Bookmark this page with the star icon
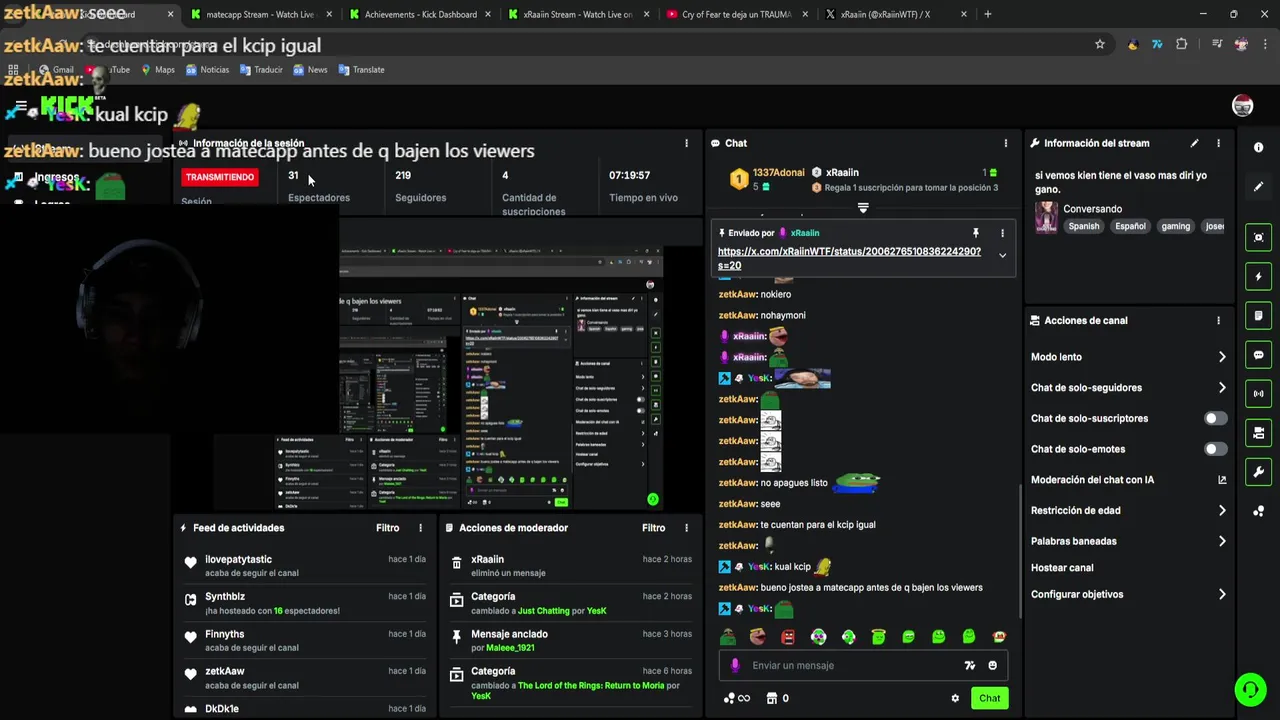This screenshot has height=720, width=1280. pyautogui.click(x=1100, y=44)
